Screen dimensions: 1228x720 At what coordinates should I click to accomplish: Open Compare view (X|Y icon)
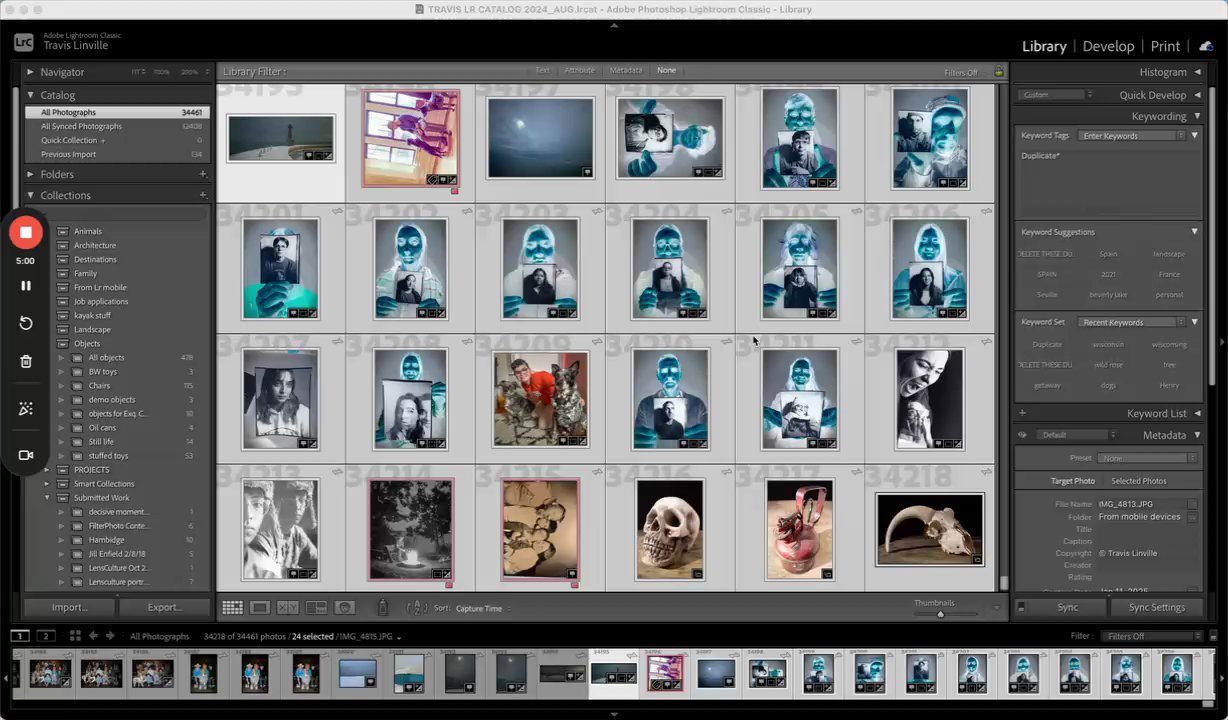[x=288, y=607]
